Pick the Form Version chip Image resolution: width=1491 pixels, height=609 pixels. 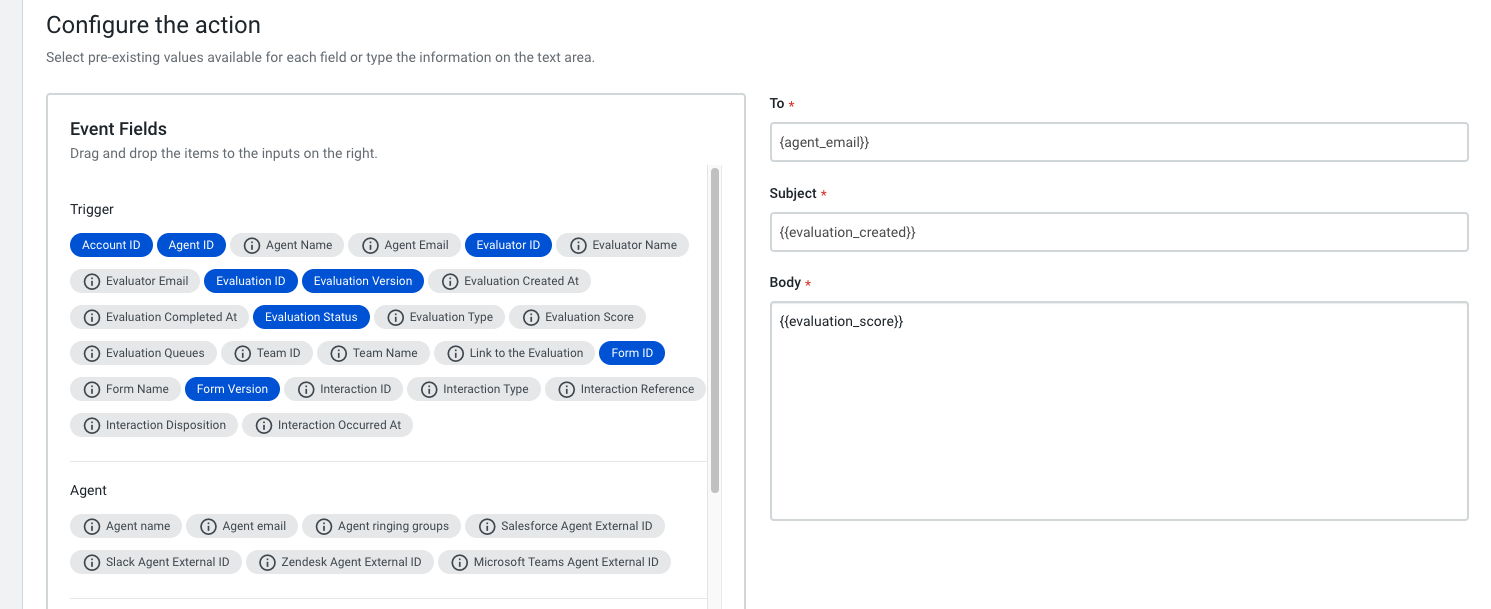pos(232,389)
